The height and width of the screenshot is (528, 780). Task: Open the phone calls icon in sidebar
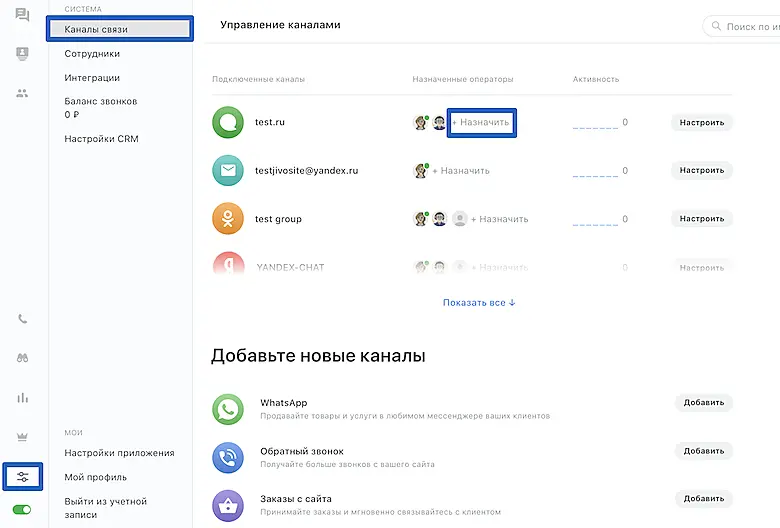pos(22,320)
